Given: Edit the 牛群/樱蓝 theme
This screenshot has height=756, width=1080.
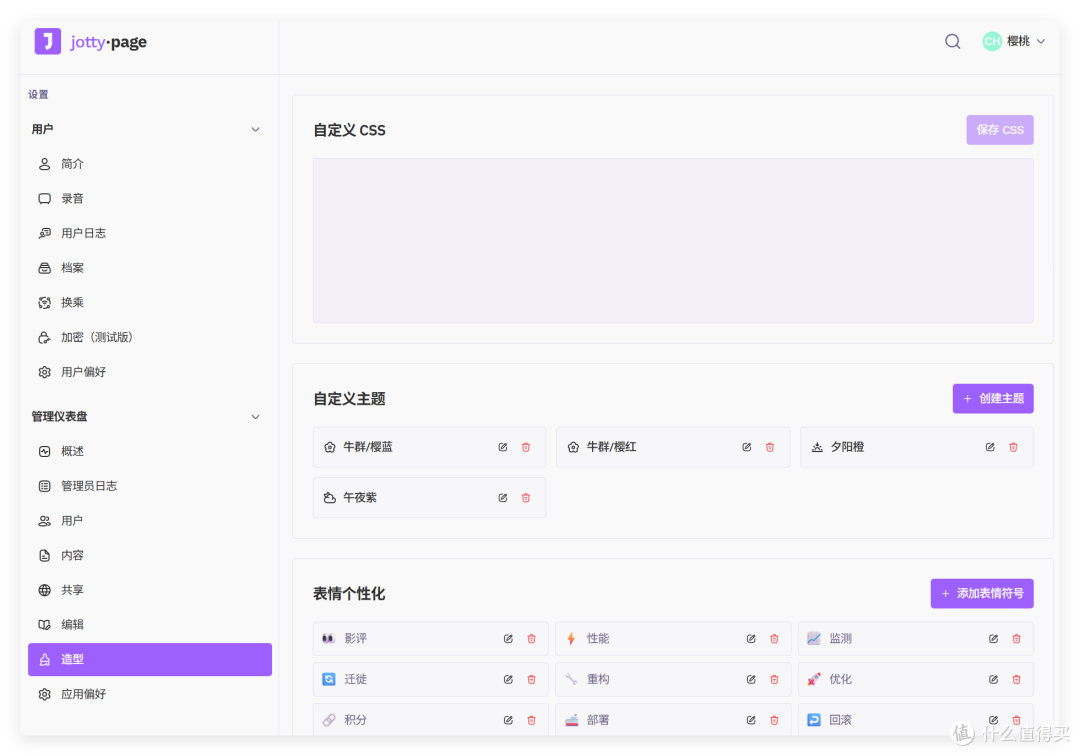Looking at the screenshot, I should (x=503, y=447).
